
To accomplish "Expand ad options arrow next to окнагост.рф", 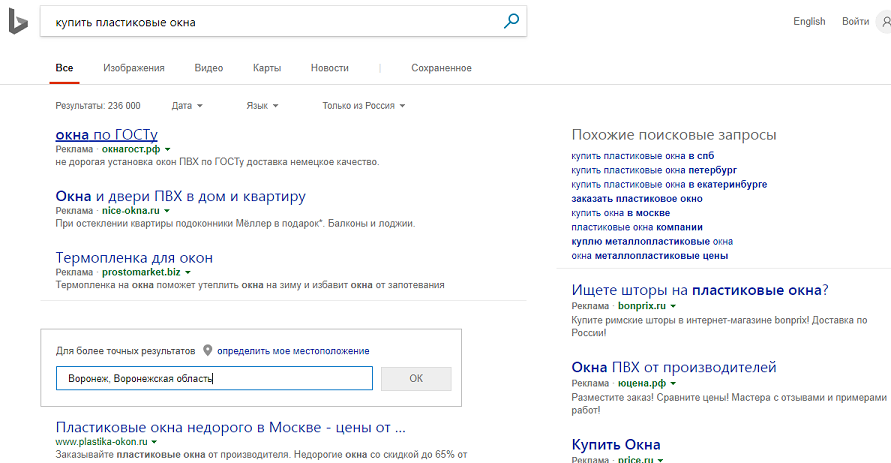I will [x=168, y=149].
